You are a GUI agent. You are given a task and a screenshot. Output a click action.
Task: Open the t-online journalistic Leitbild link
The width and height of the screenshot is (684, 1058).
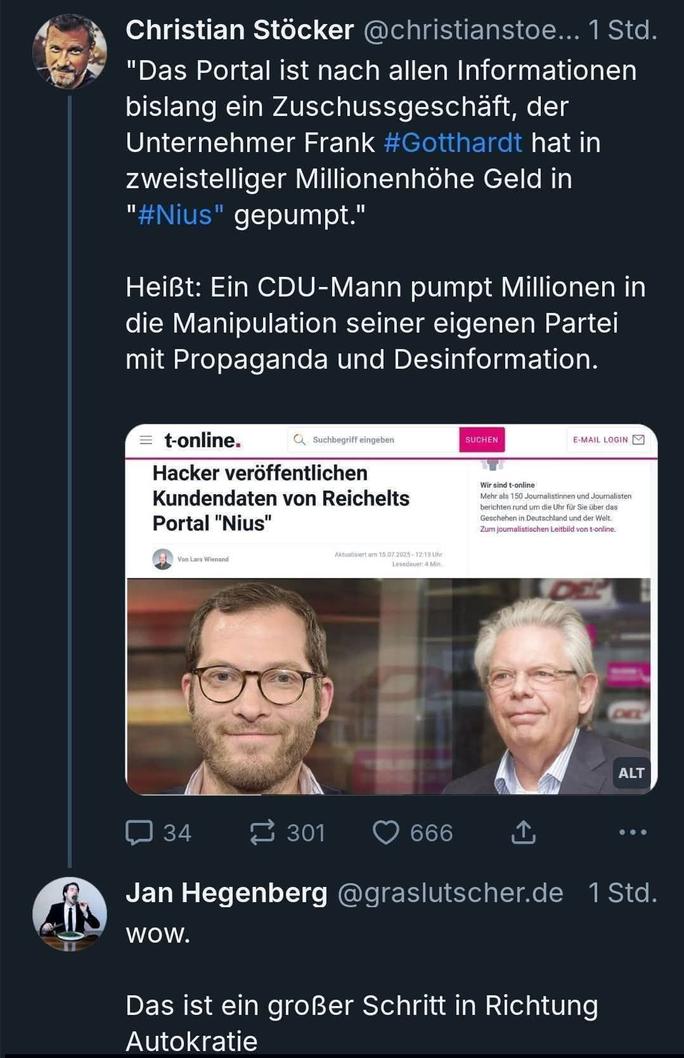(x=548, y=529)
